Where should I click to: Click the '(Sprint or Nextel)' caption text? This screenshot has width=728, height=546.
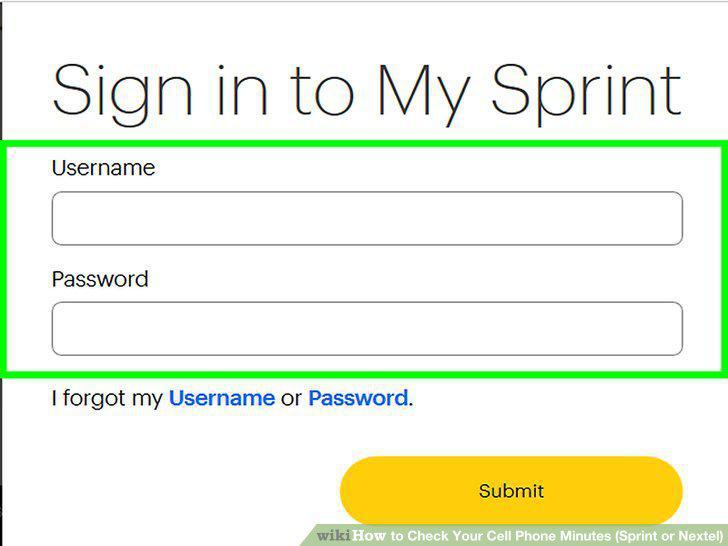click(x=669, y=536)
